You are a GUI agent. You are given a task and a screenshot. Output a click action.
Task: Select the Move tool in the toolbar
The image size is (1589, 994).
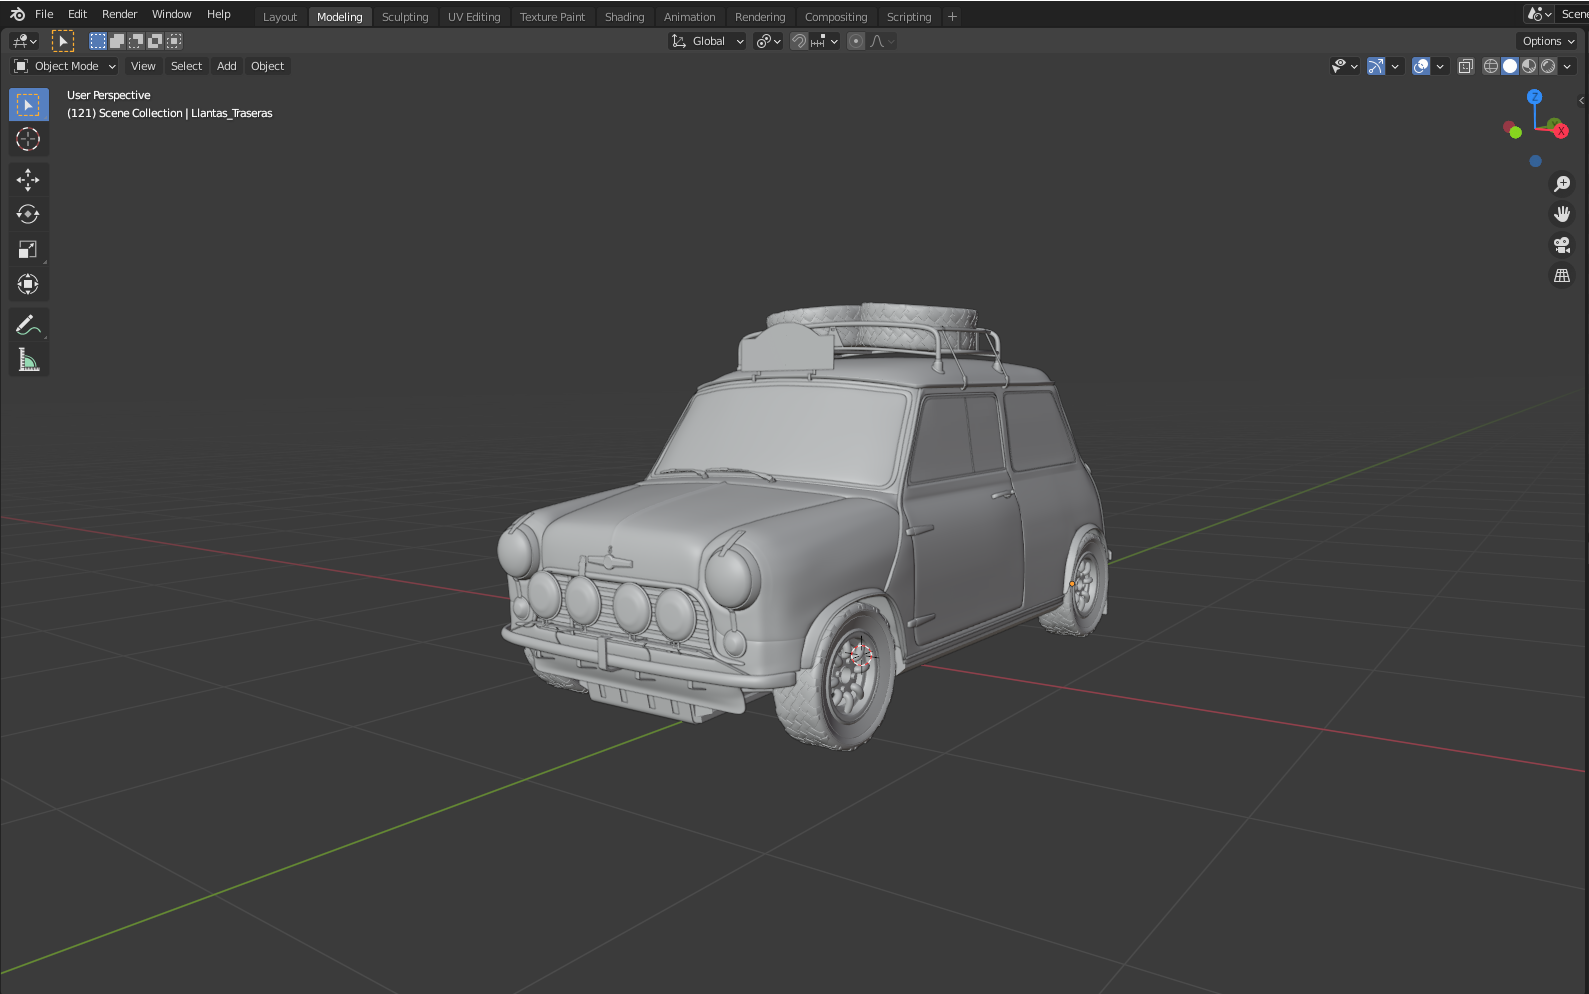[x=28, y=180]
